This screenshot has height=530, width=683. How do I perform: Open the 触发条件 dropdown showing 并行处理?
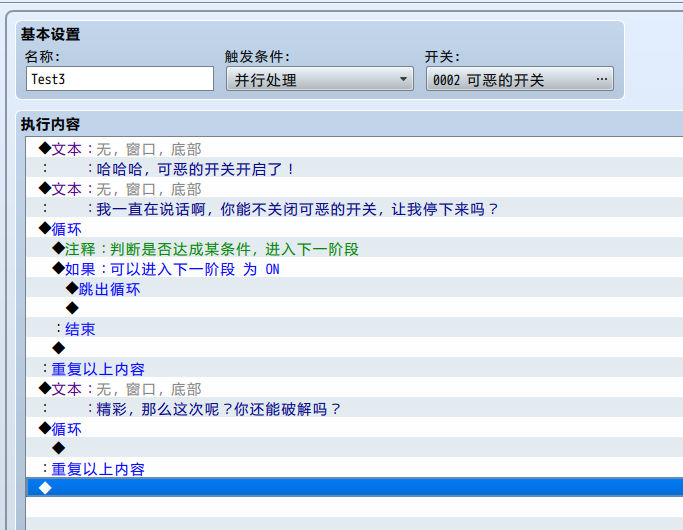(320, 79)
